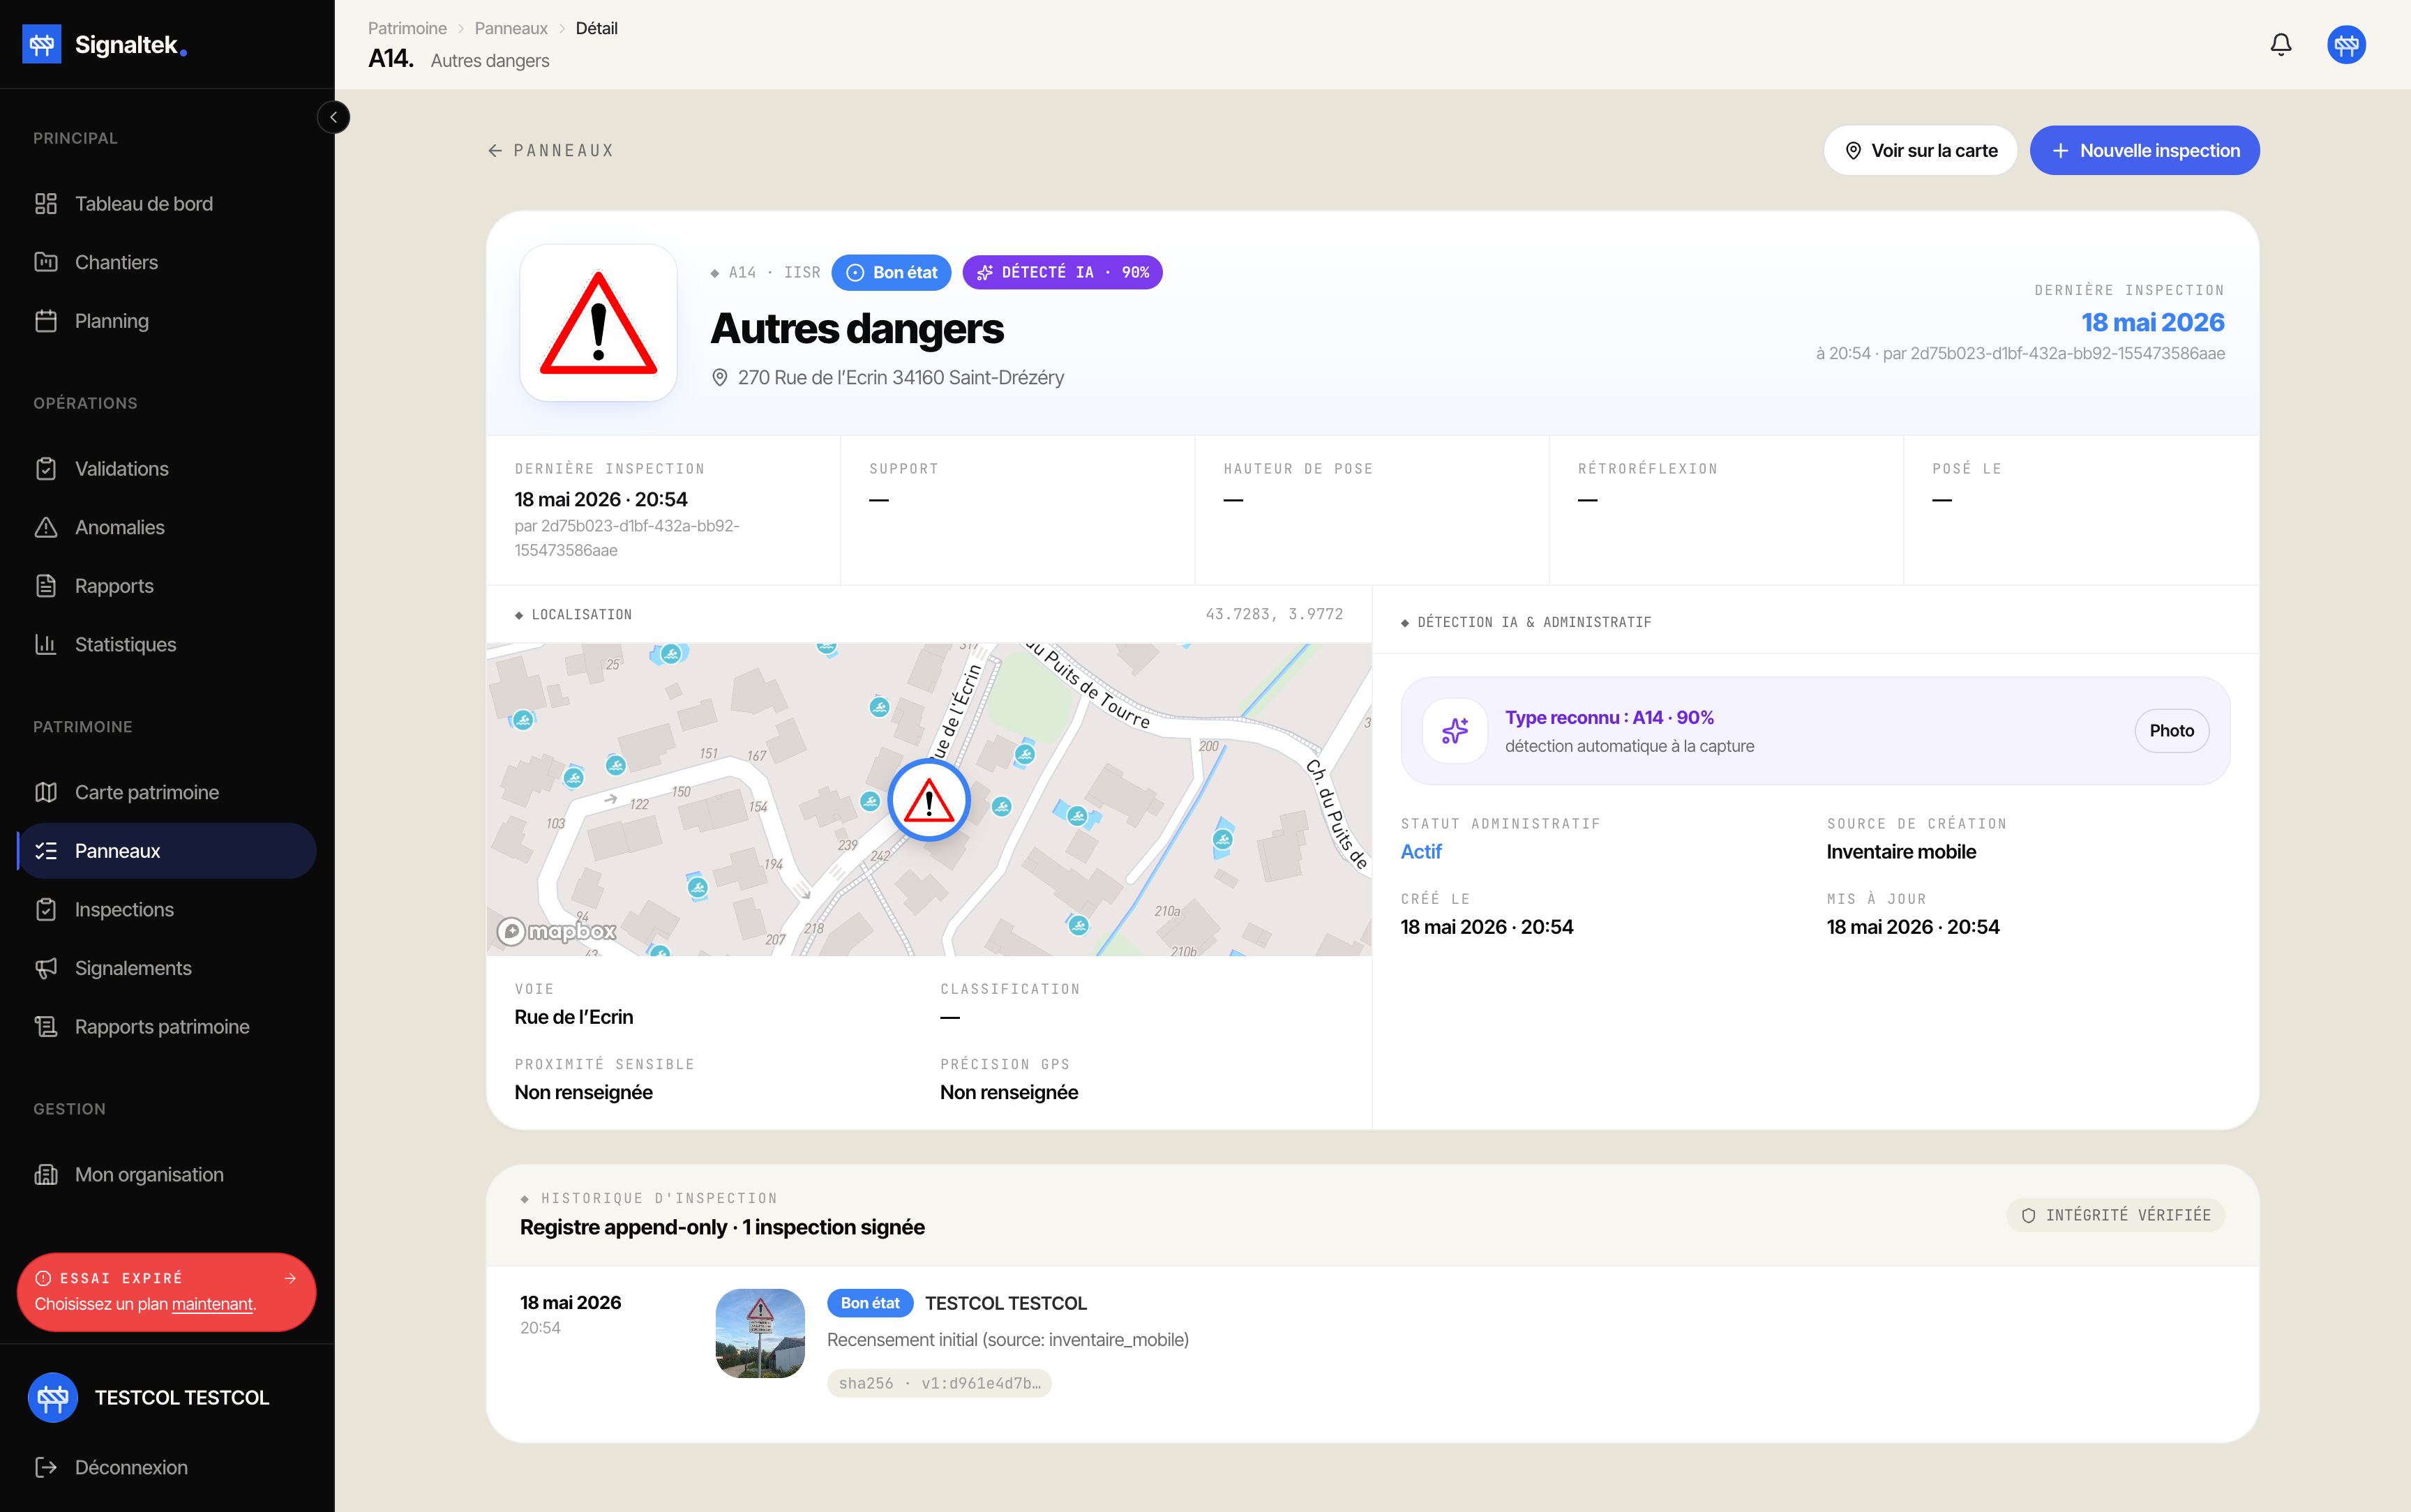Click the sha256 hash chip
This screenshot has width=2411, height=1512.
point(939,1383)
